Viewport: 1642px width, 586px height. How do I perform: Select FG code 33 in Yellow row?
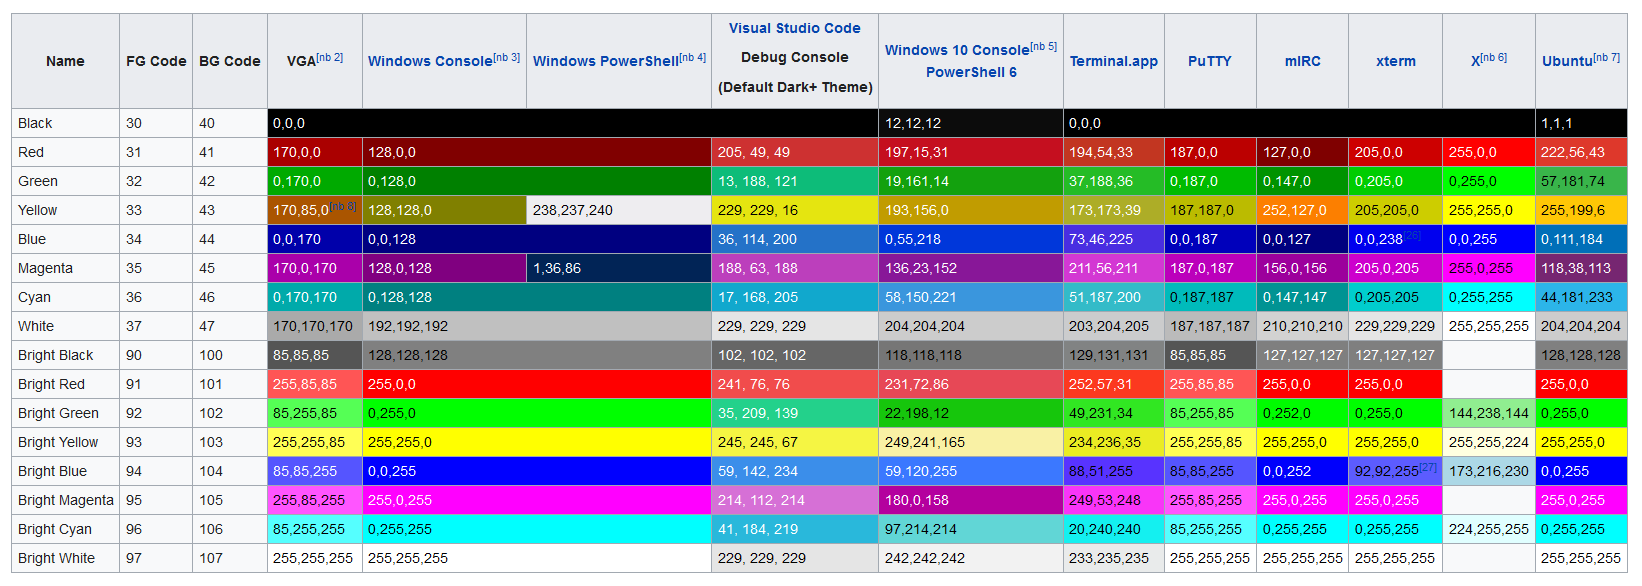(156, 210)
